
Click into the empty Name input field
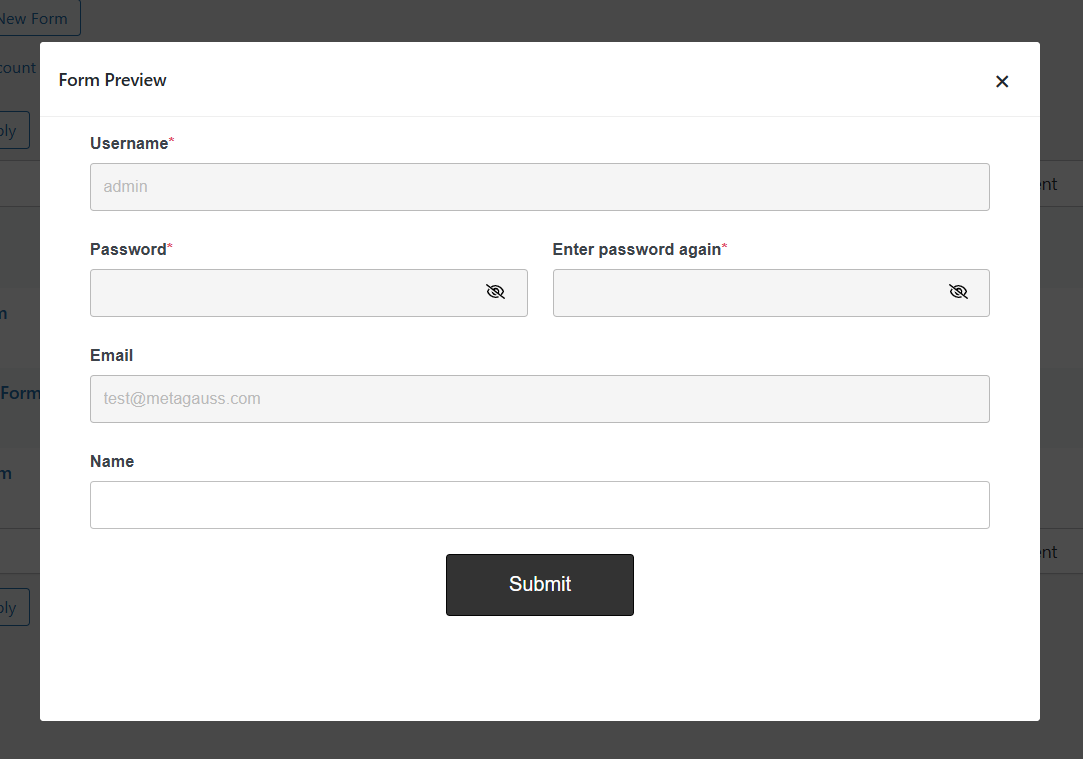(540, 504)
